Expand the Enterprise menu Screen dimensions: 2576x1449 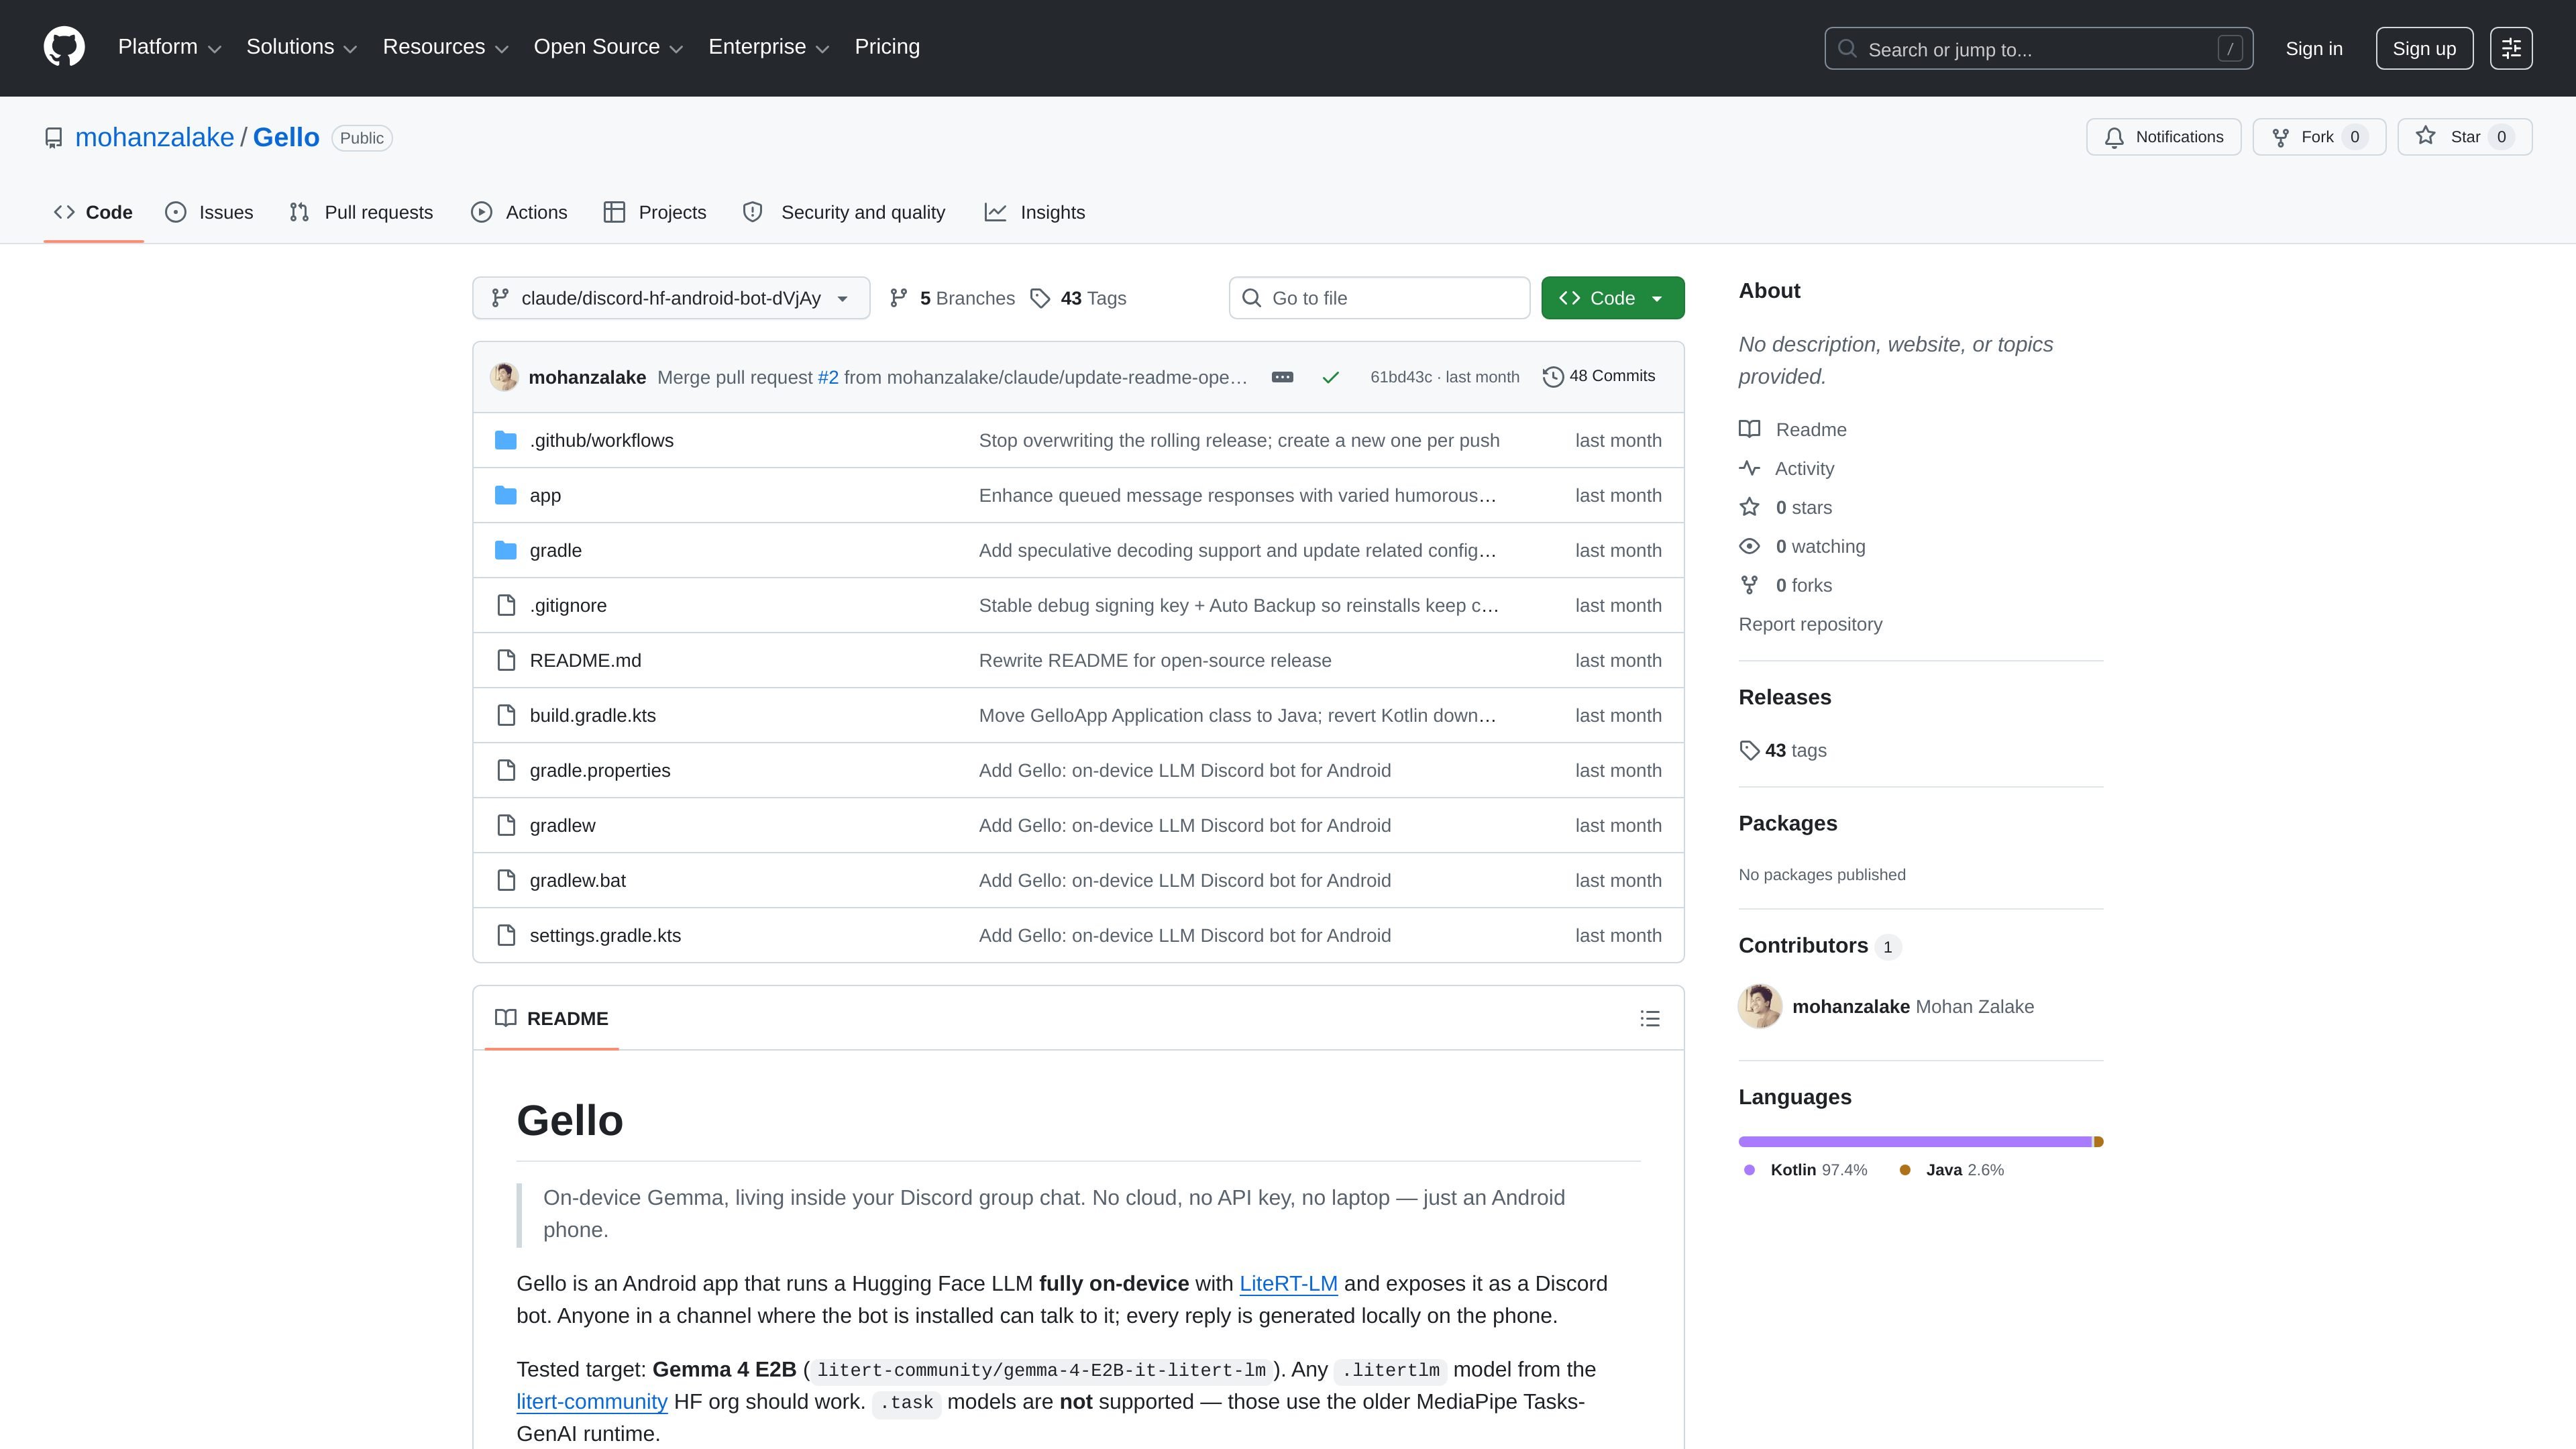(x=769, y=47)
